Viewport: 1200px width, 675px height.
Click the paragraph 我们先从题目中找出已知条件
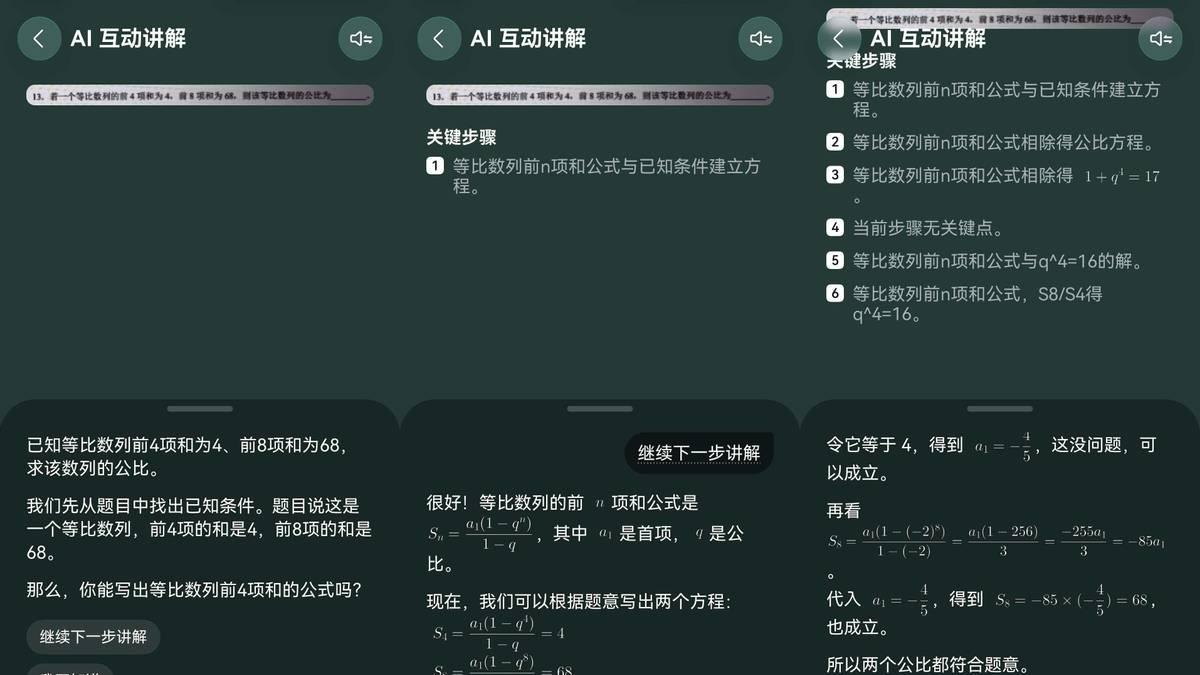(x=199, y=529)
